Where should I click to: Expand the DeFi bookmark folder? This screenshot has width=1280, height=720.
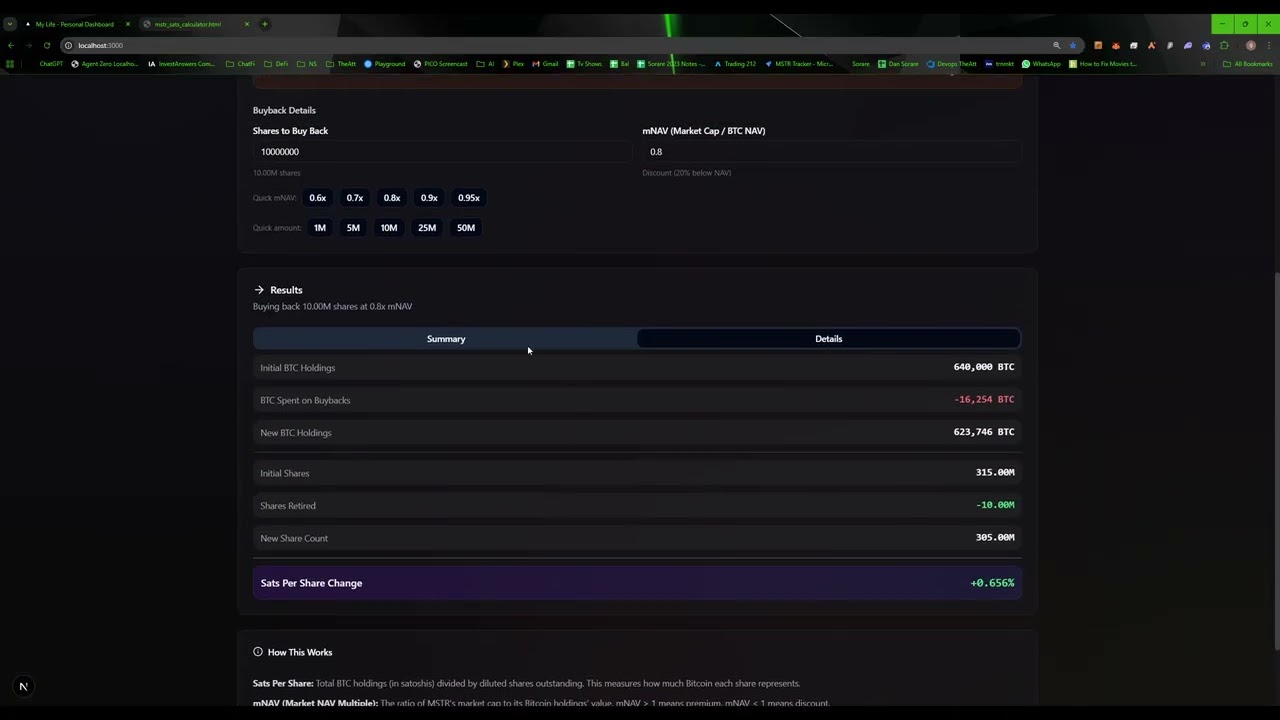(276, 64)
